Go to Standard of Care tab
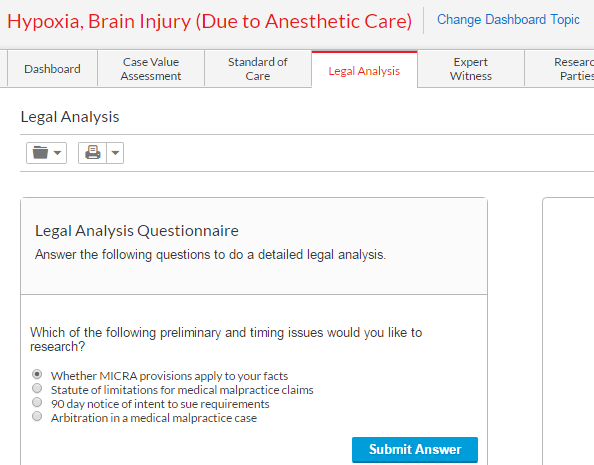Screen dimensions: 594x465 coord(258,69)
